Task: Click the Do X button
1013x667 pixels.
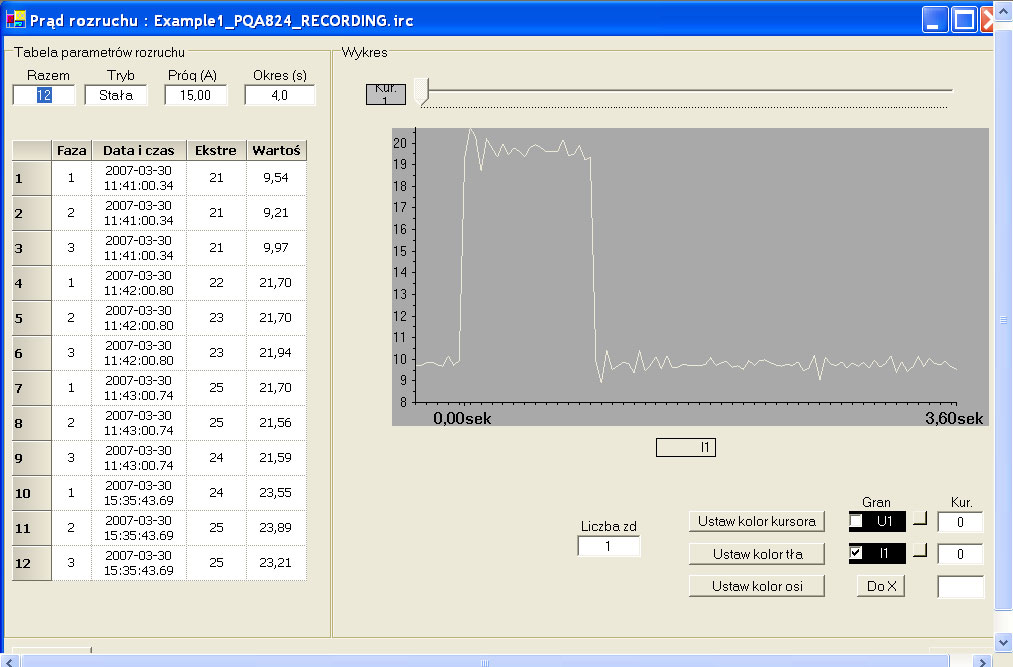Action: (881, 587)
